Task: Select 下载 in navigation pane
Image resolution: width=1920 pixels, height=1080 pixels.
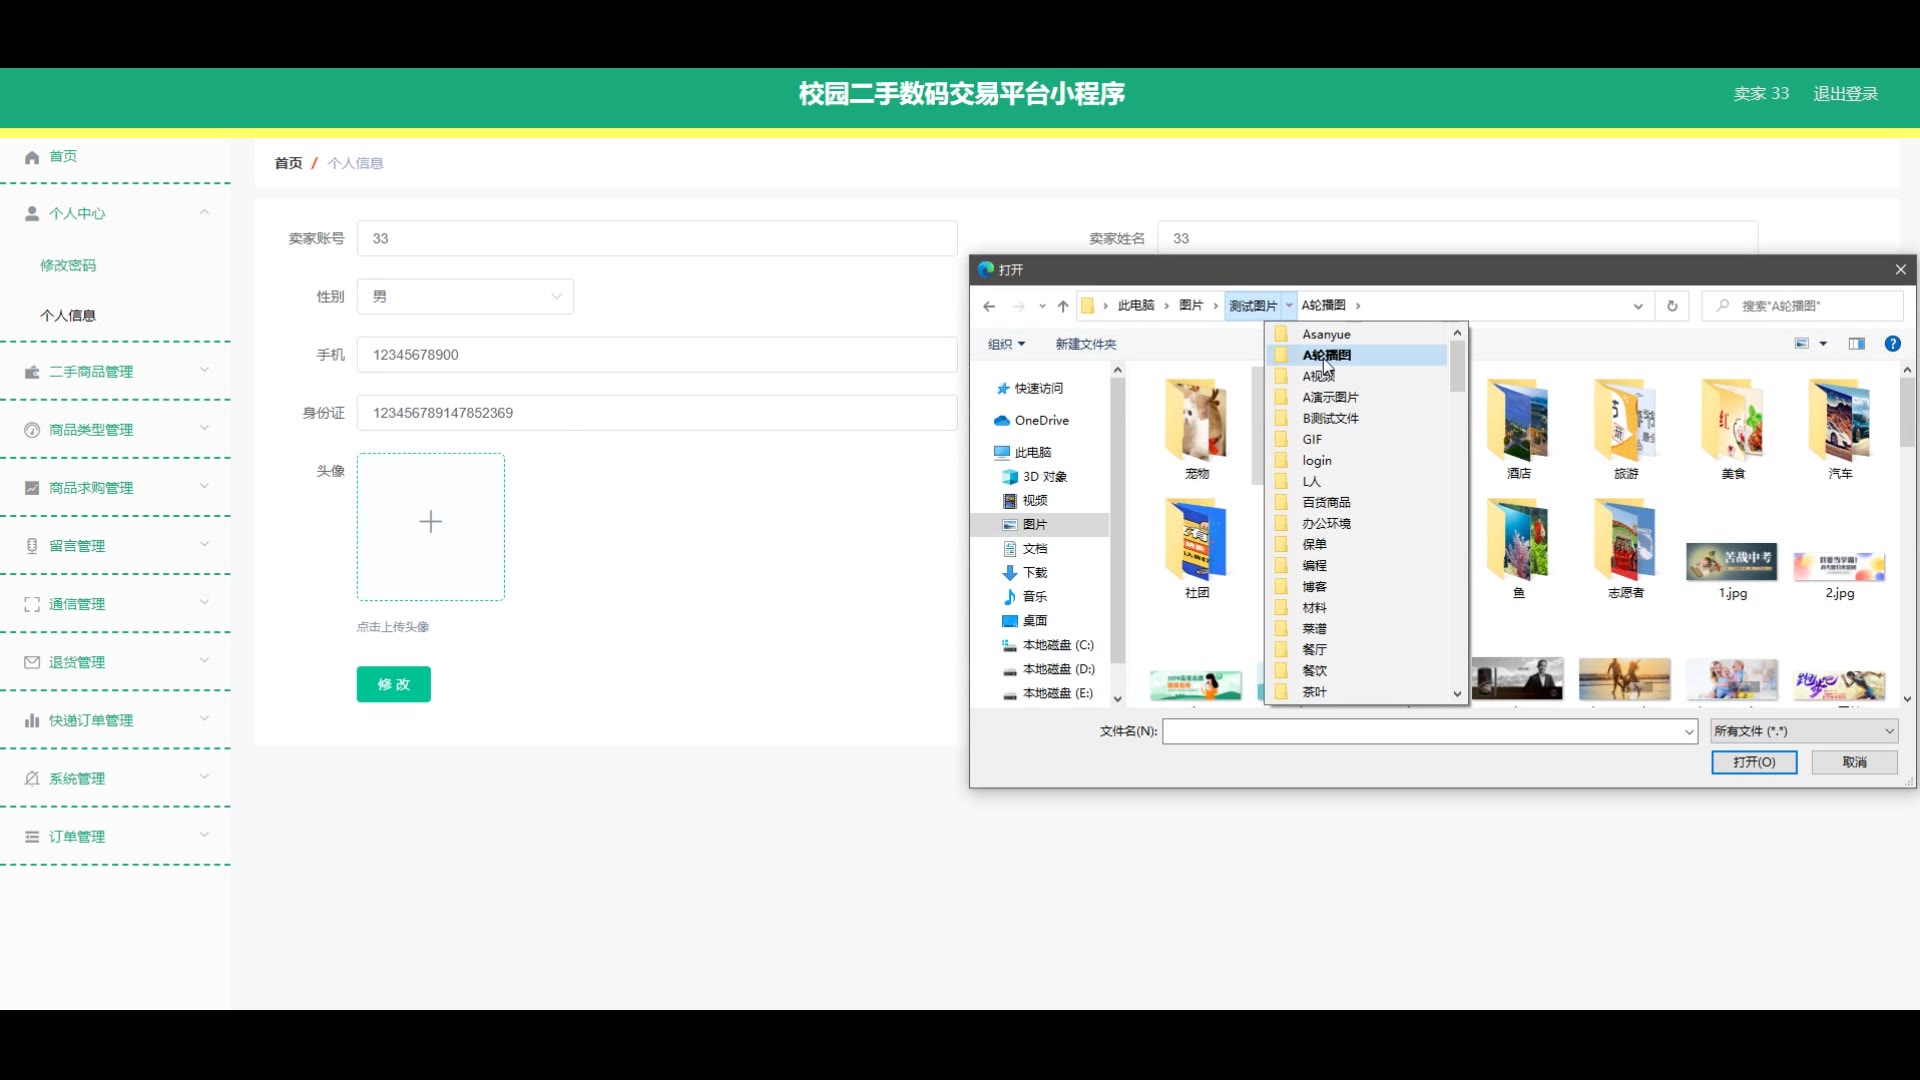Action: (x=1034, y=572)
